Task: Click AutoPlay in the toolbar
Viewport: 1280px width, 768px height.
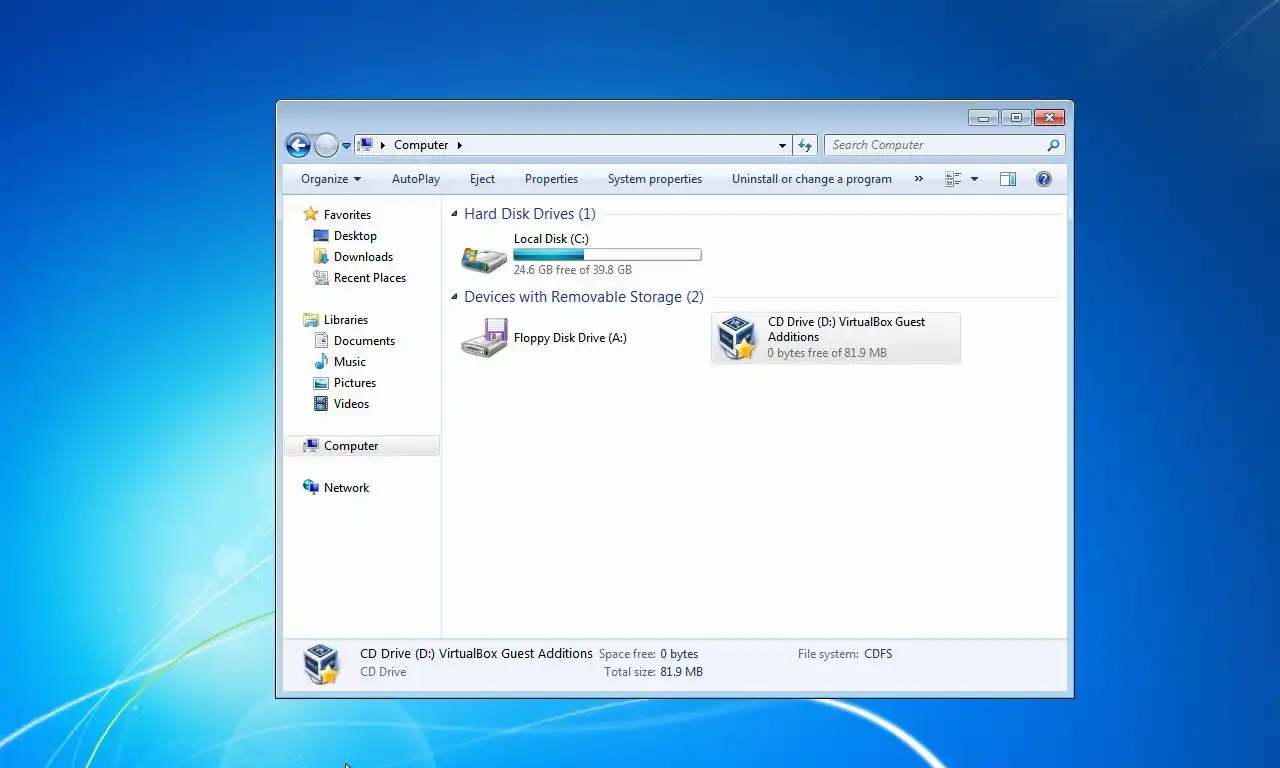Action: [x=416, y=179]
